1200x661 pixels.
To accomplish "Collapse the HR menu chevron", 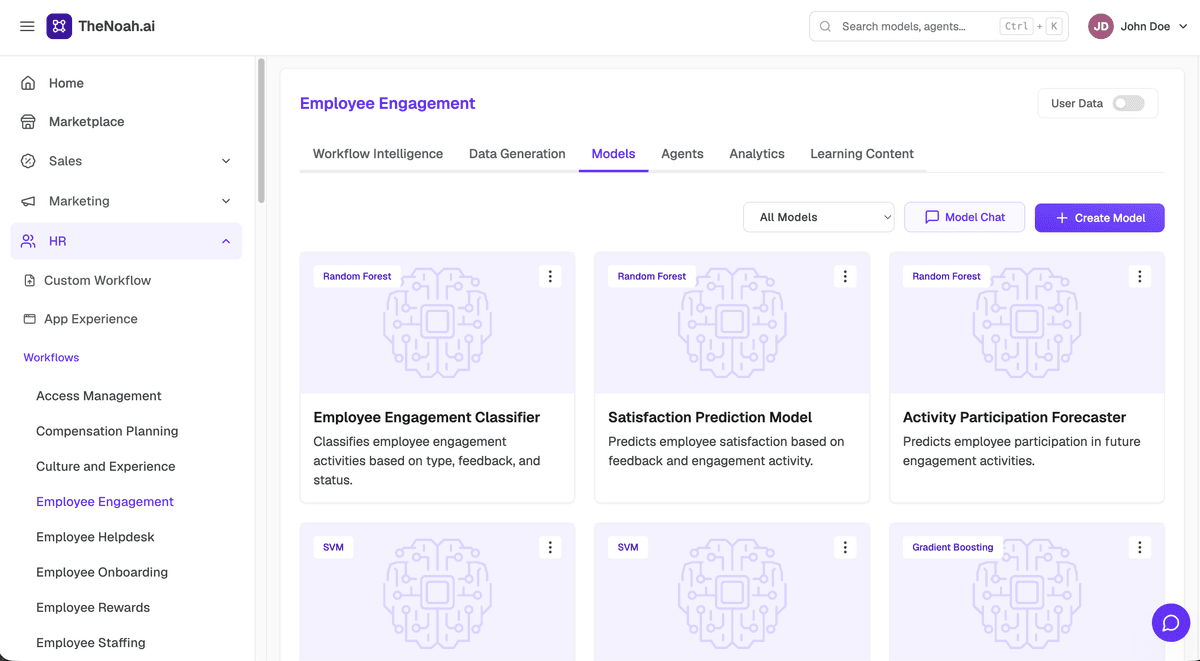I will [x=226, y=241].
